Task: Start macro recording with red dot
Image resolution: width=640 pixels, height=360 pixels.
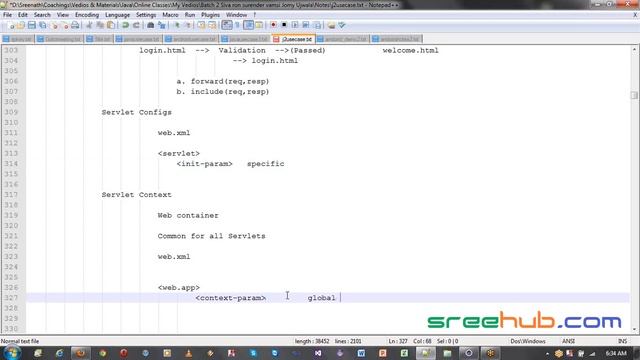Action: (x=273, y=25)
